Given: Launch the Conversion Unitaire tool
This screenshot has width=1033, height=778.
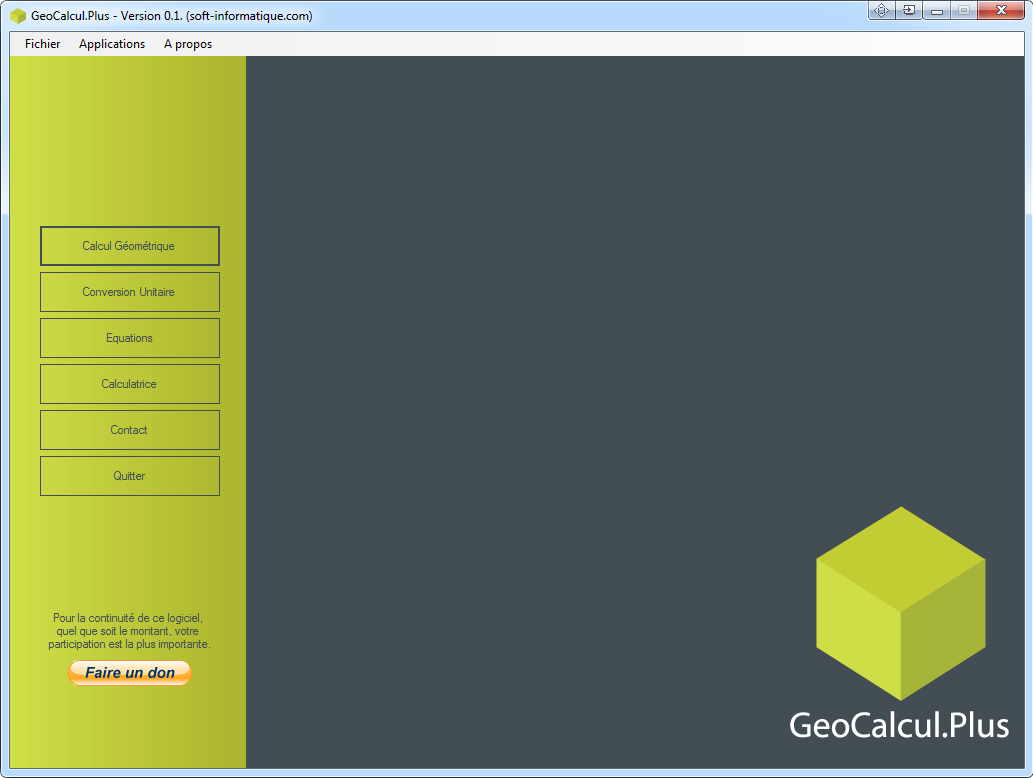Looking at the screenshot, I should [x=129, y=292].
